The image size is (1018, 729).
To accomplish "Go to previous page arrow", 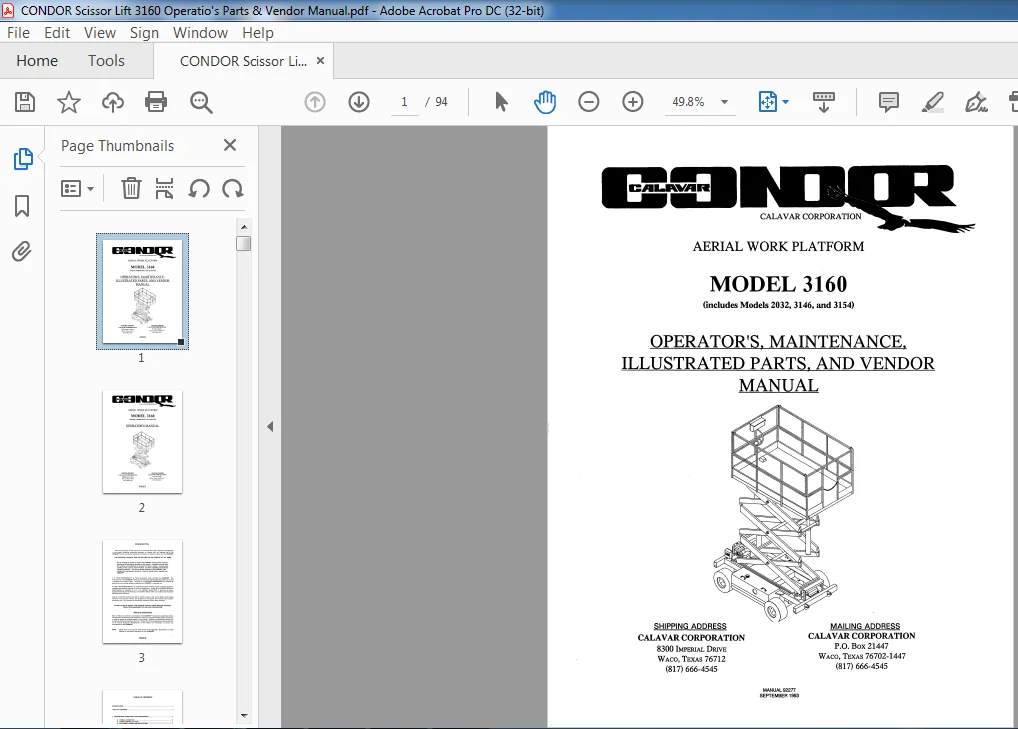I will 315,102.
